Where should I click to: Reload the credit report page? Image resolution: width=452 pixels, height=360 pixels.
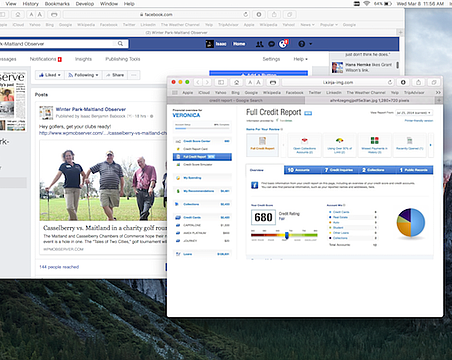point(390,82)
